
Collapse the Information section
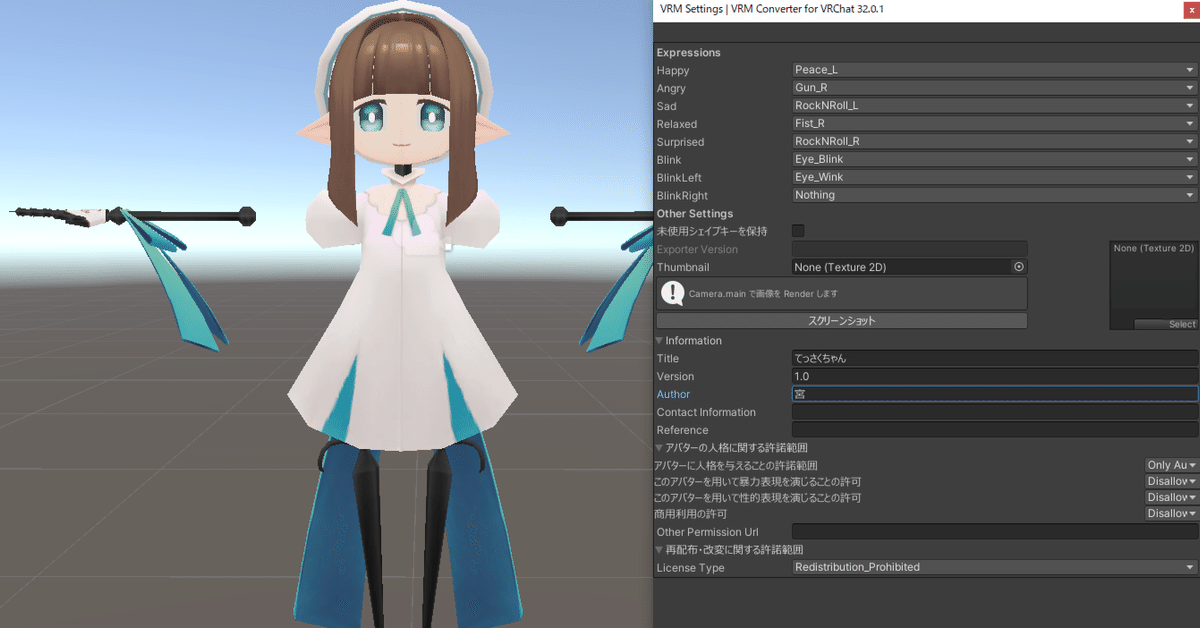point(660,340)
